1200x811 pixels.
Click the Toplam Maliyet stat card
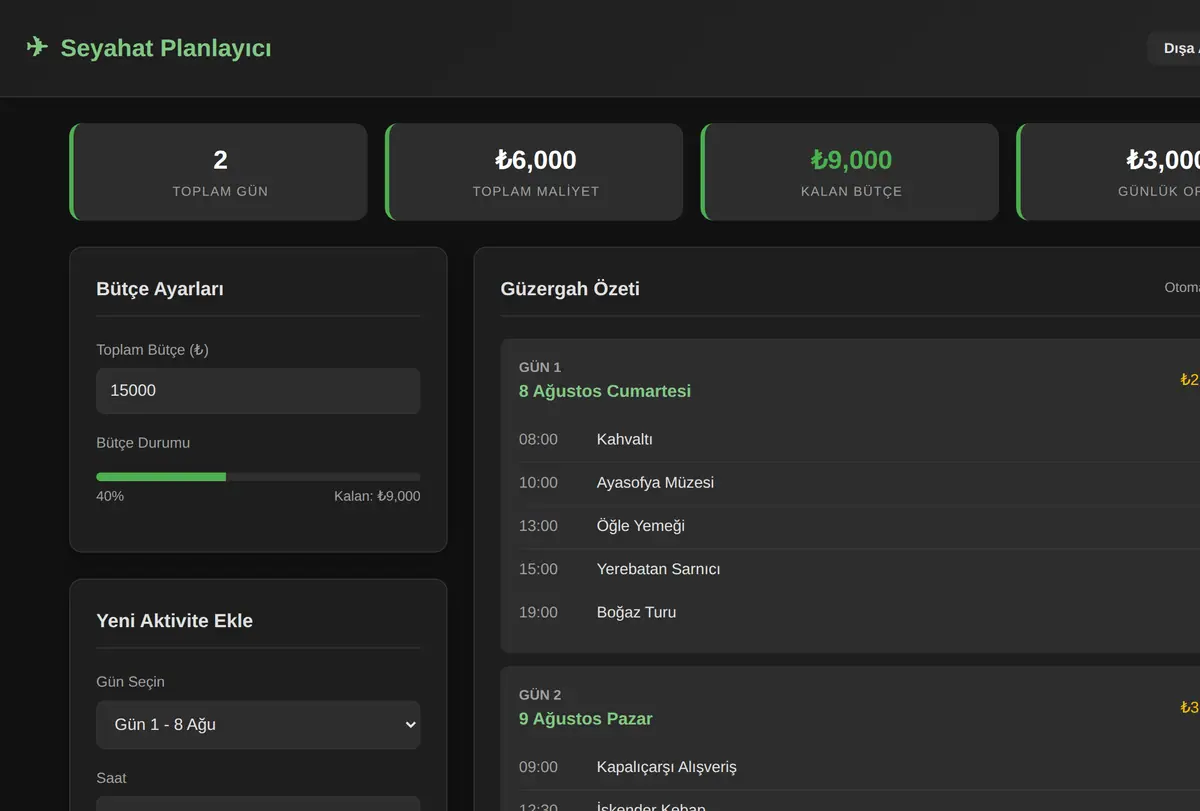pyautogui.click(x=535, y=172)
